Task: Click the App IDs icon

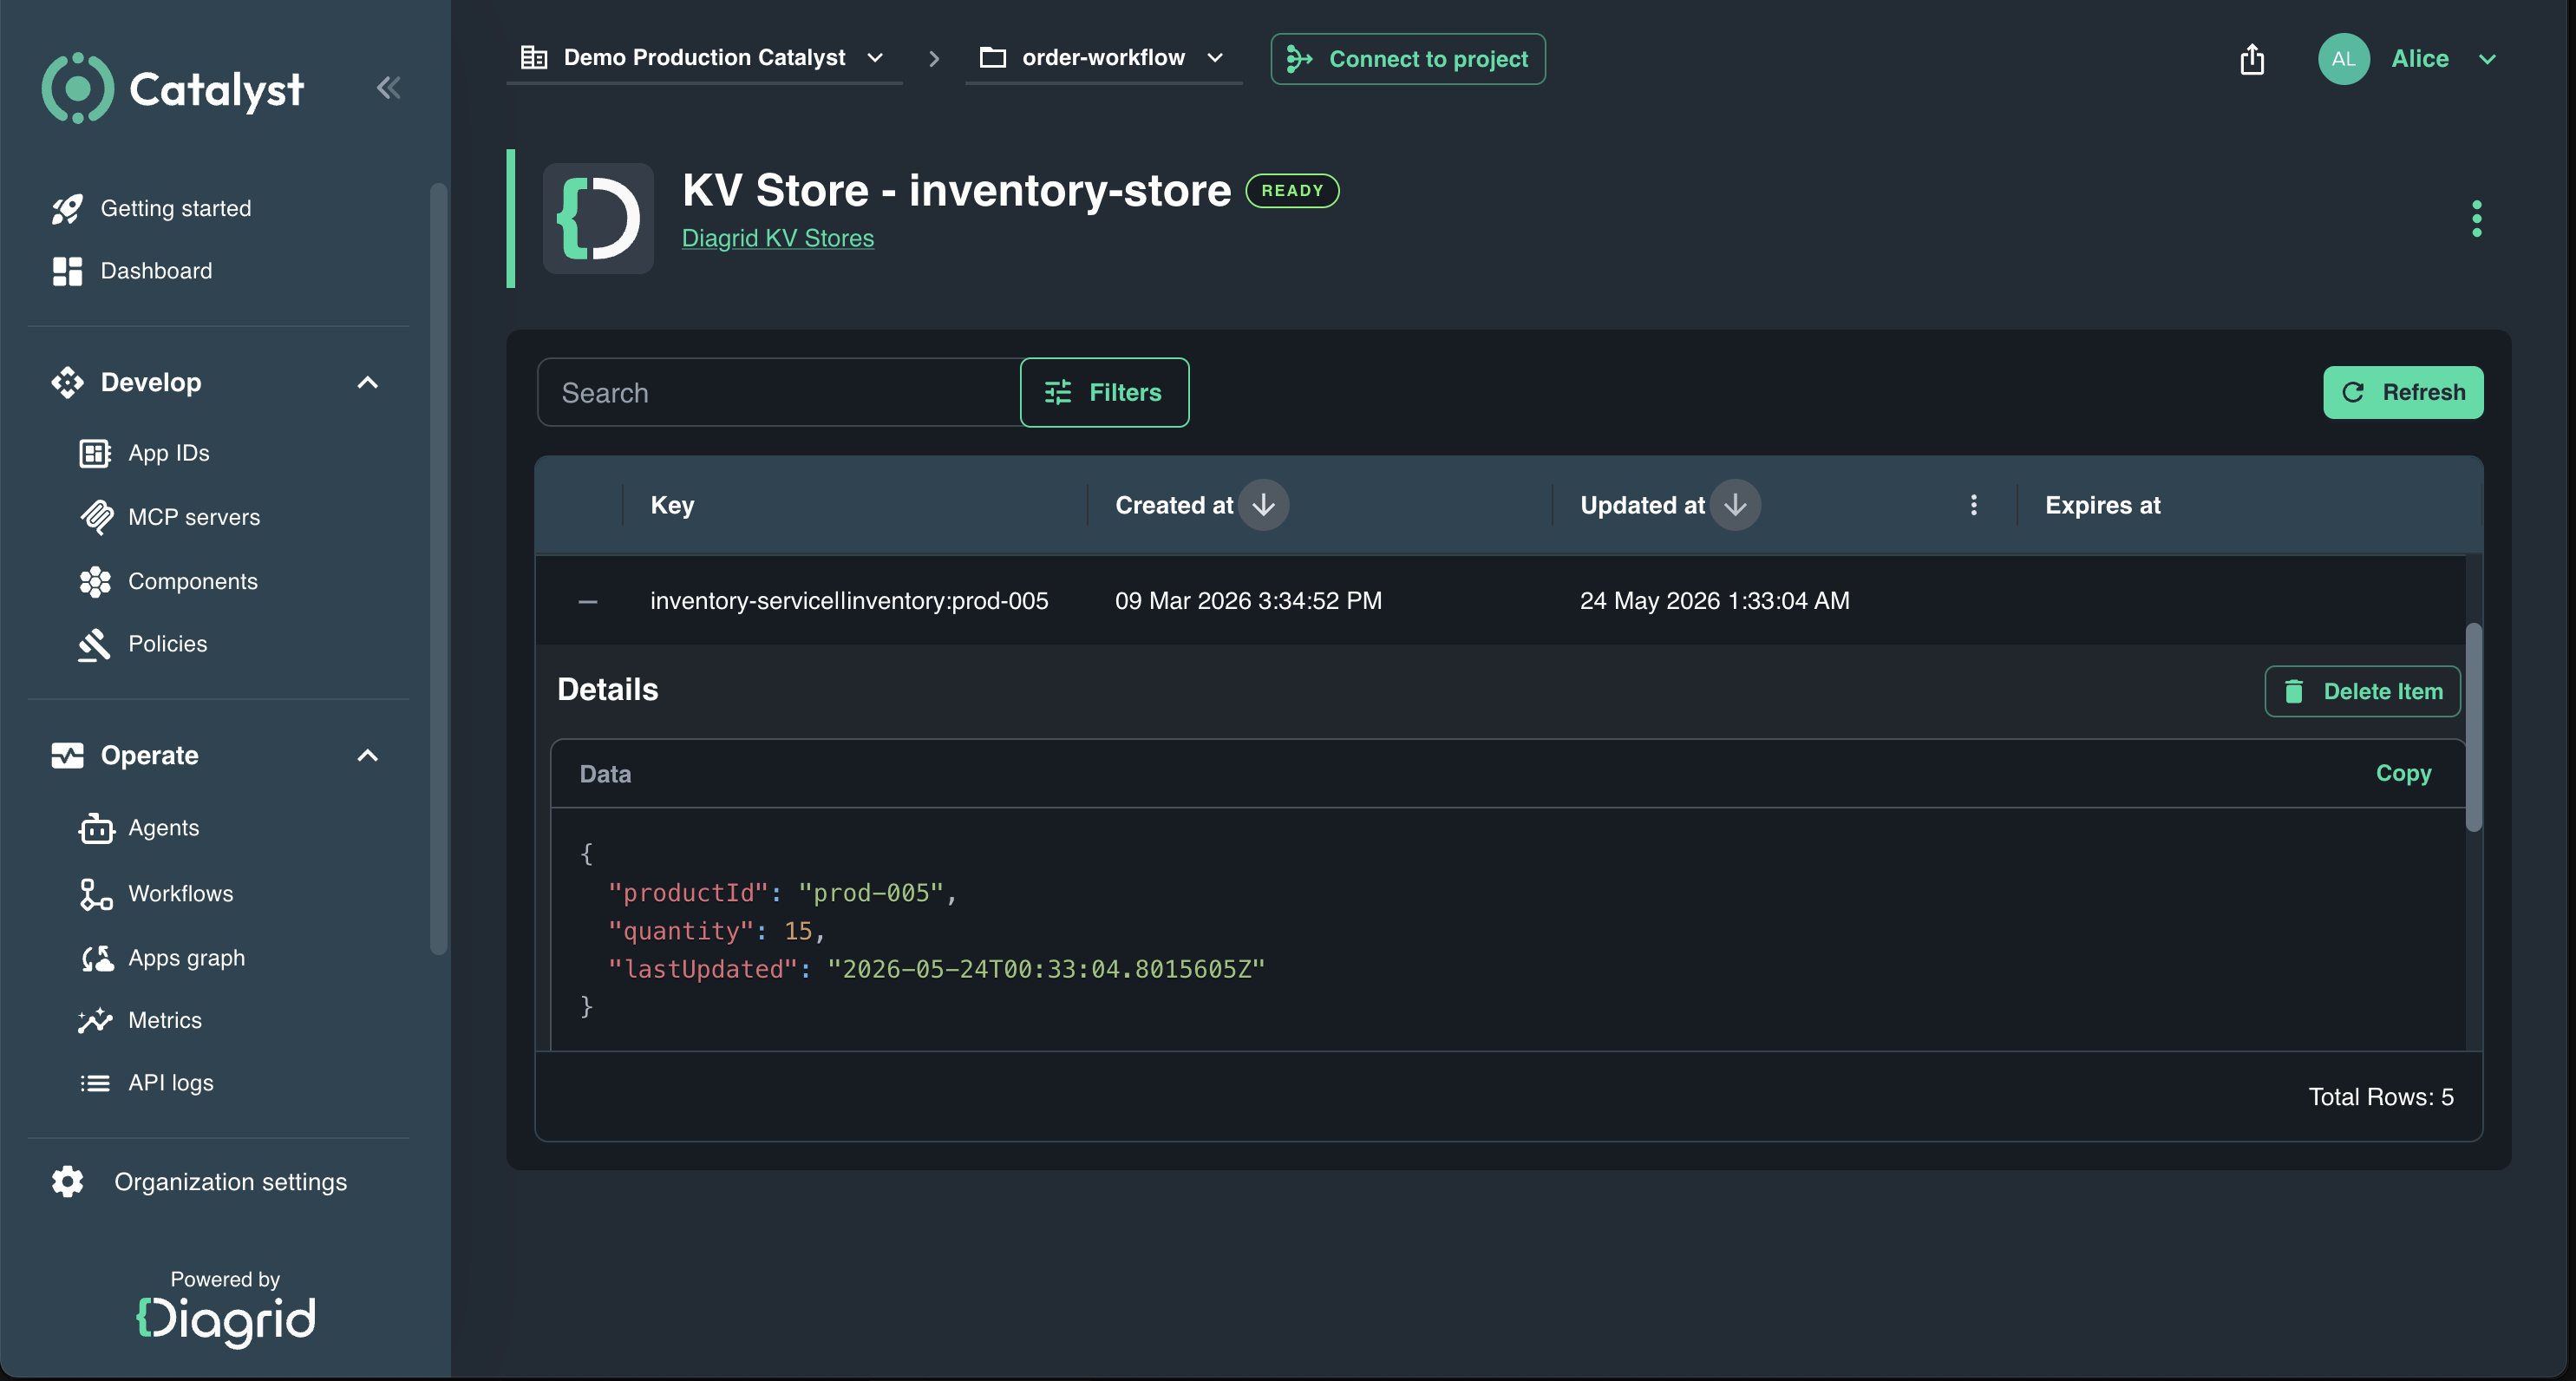Action: (x=95, y=453)
